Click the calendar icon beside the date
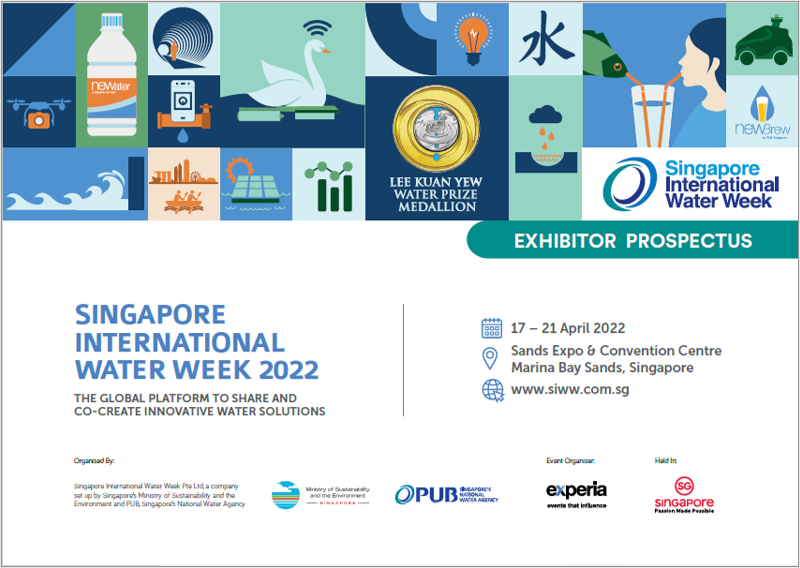800x568 pixels. 492,328
